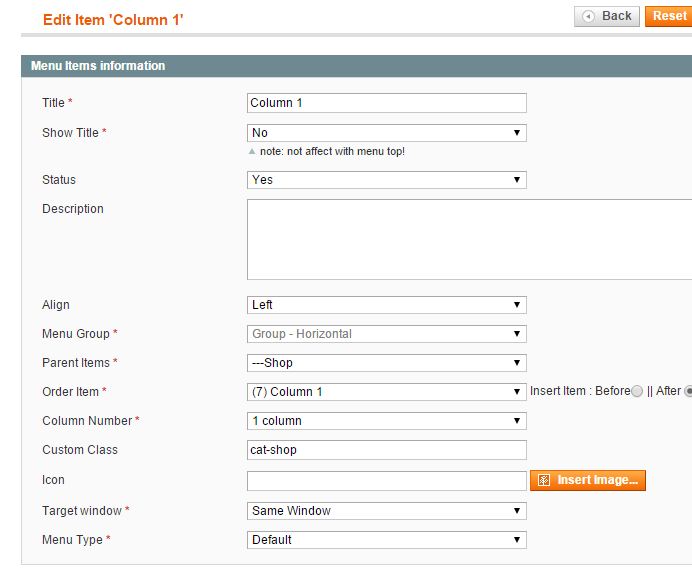This screenshot has width=692, height=581.
Task: Click the note triangle icon under Show Title
Action: point(252,151)
